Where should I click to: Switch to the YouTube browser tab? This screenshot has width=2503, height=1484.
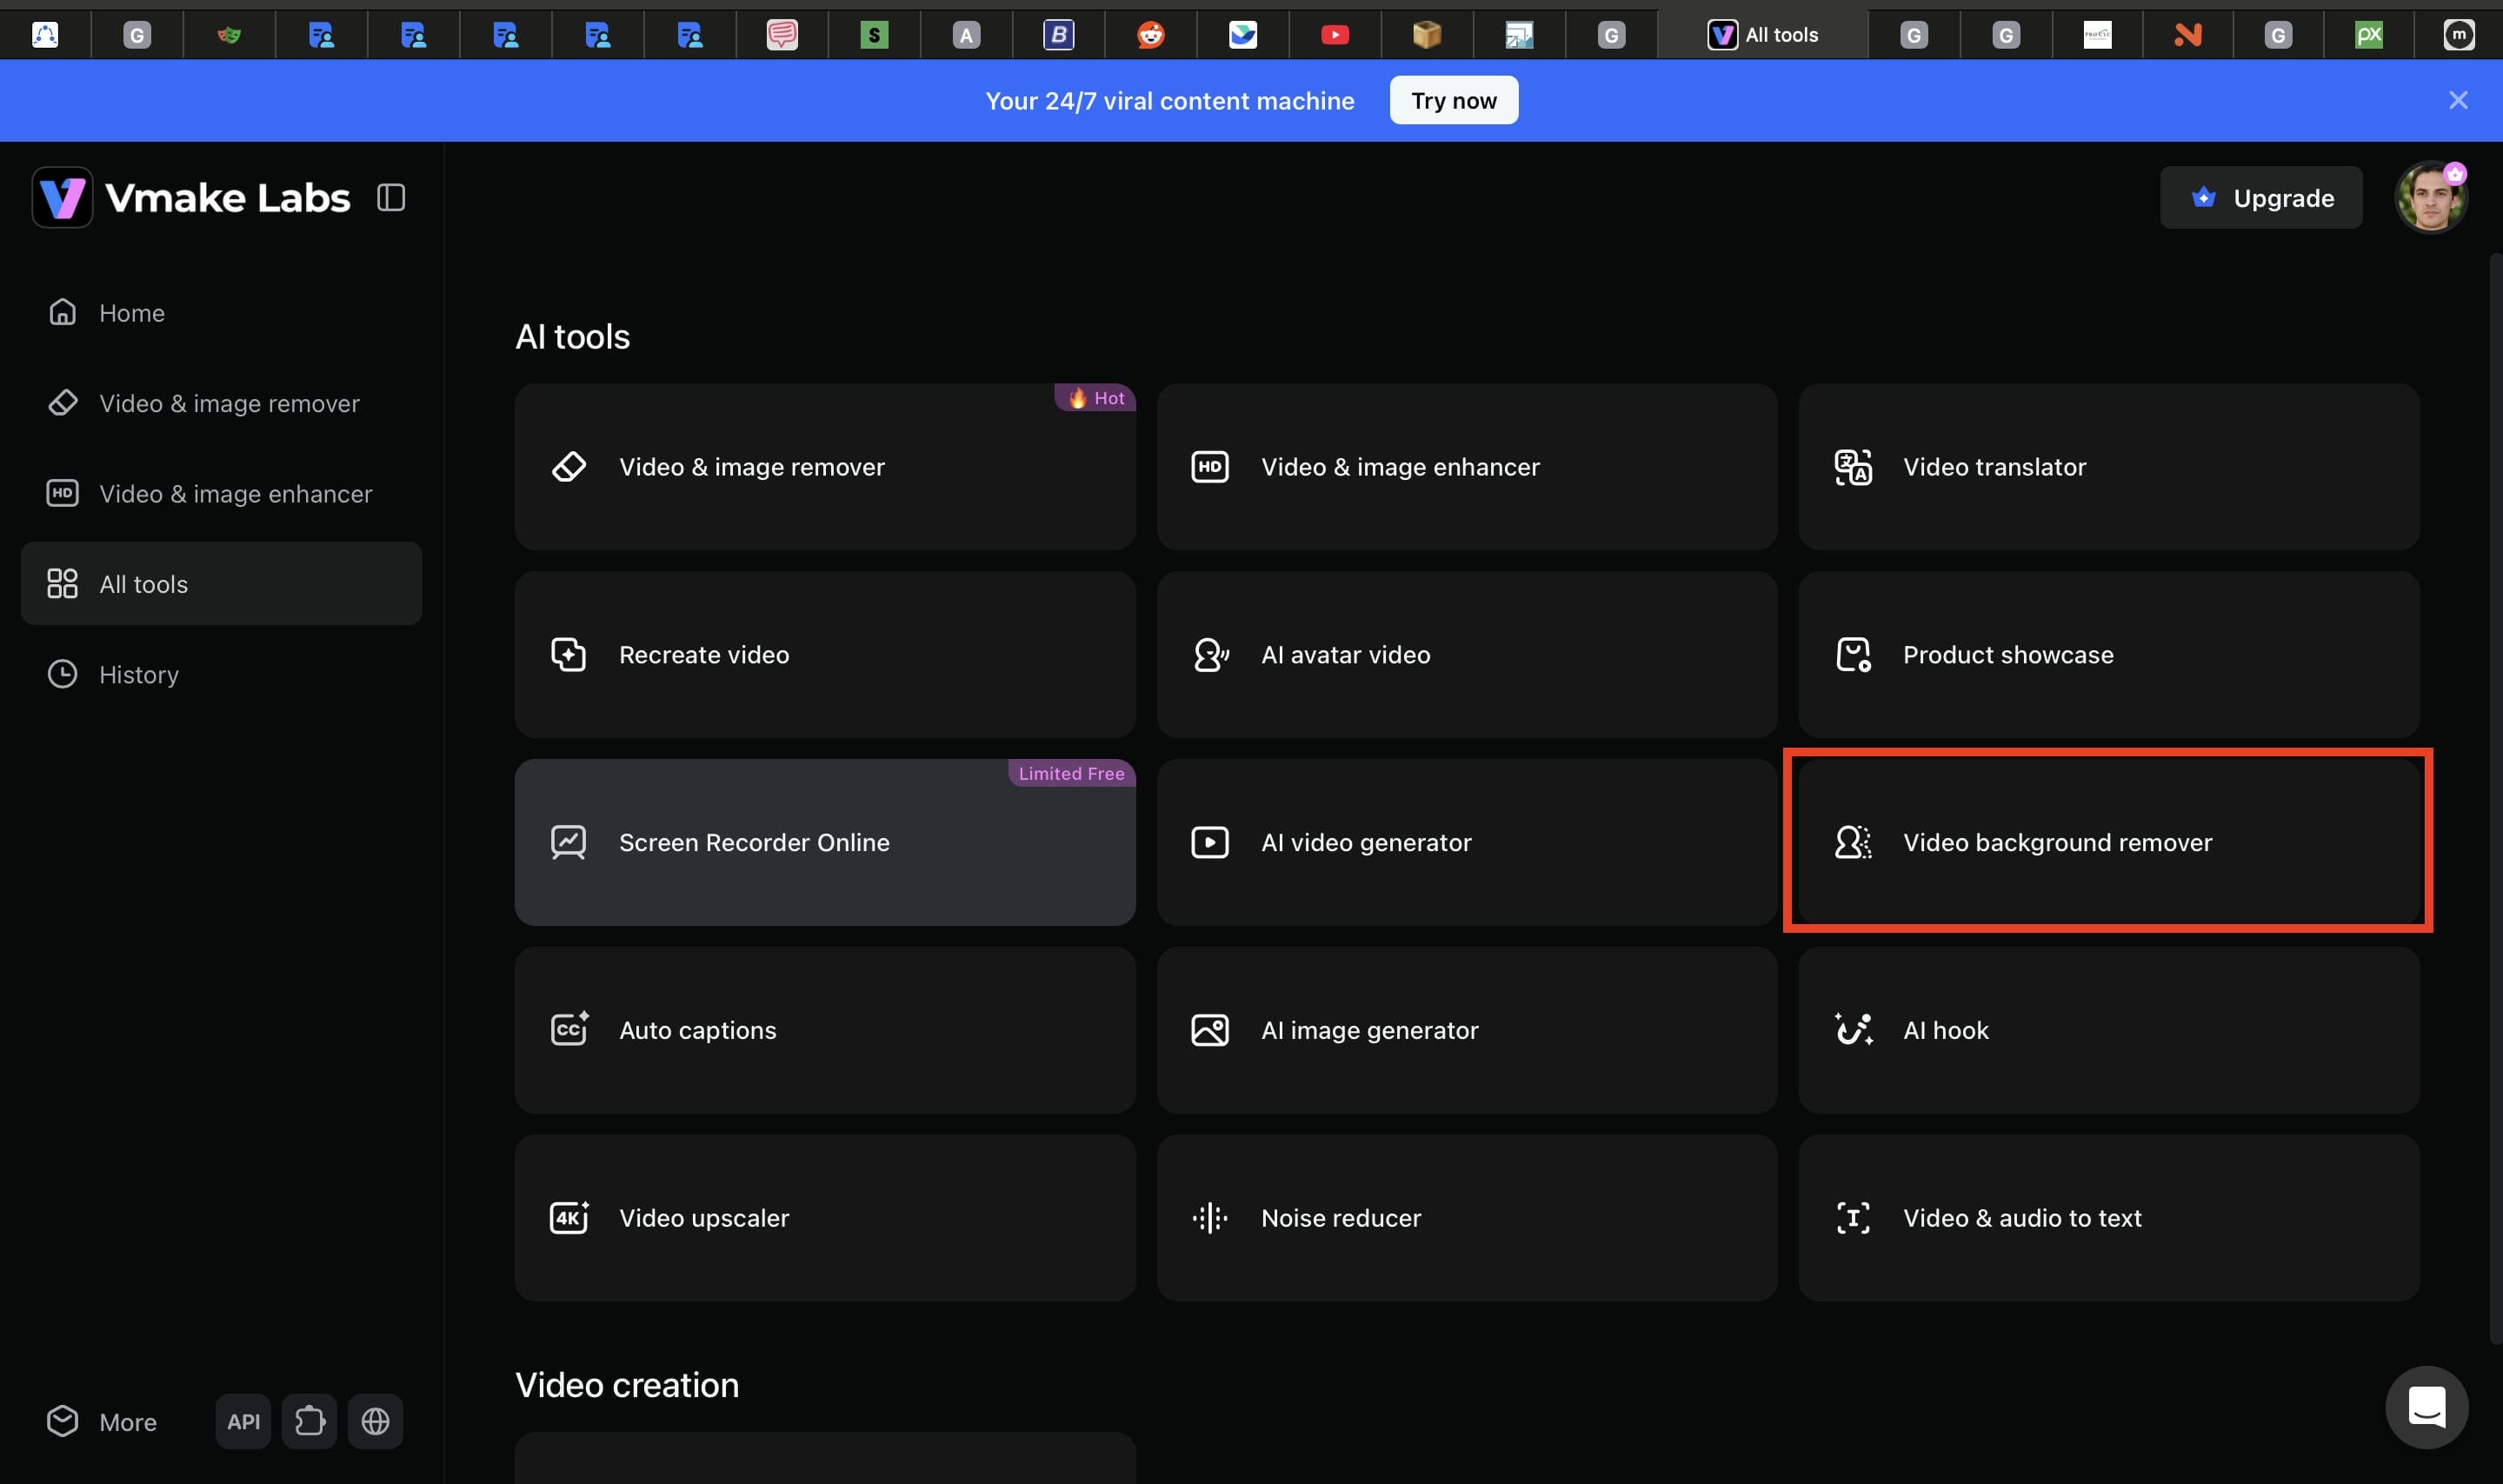point(1334,35)
